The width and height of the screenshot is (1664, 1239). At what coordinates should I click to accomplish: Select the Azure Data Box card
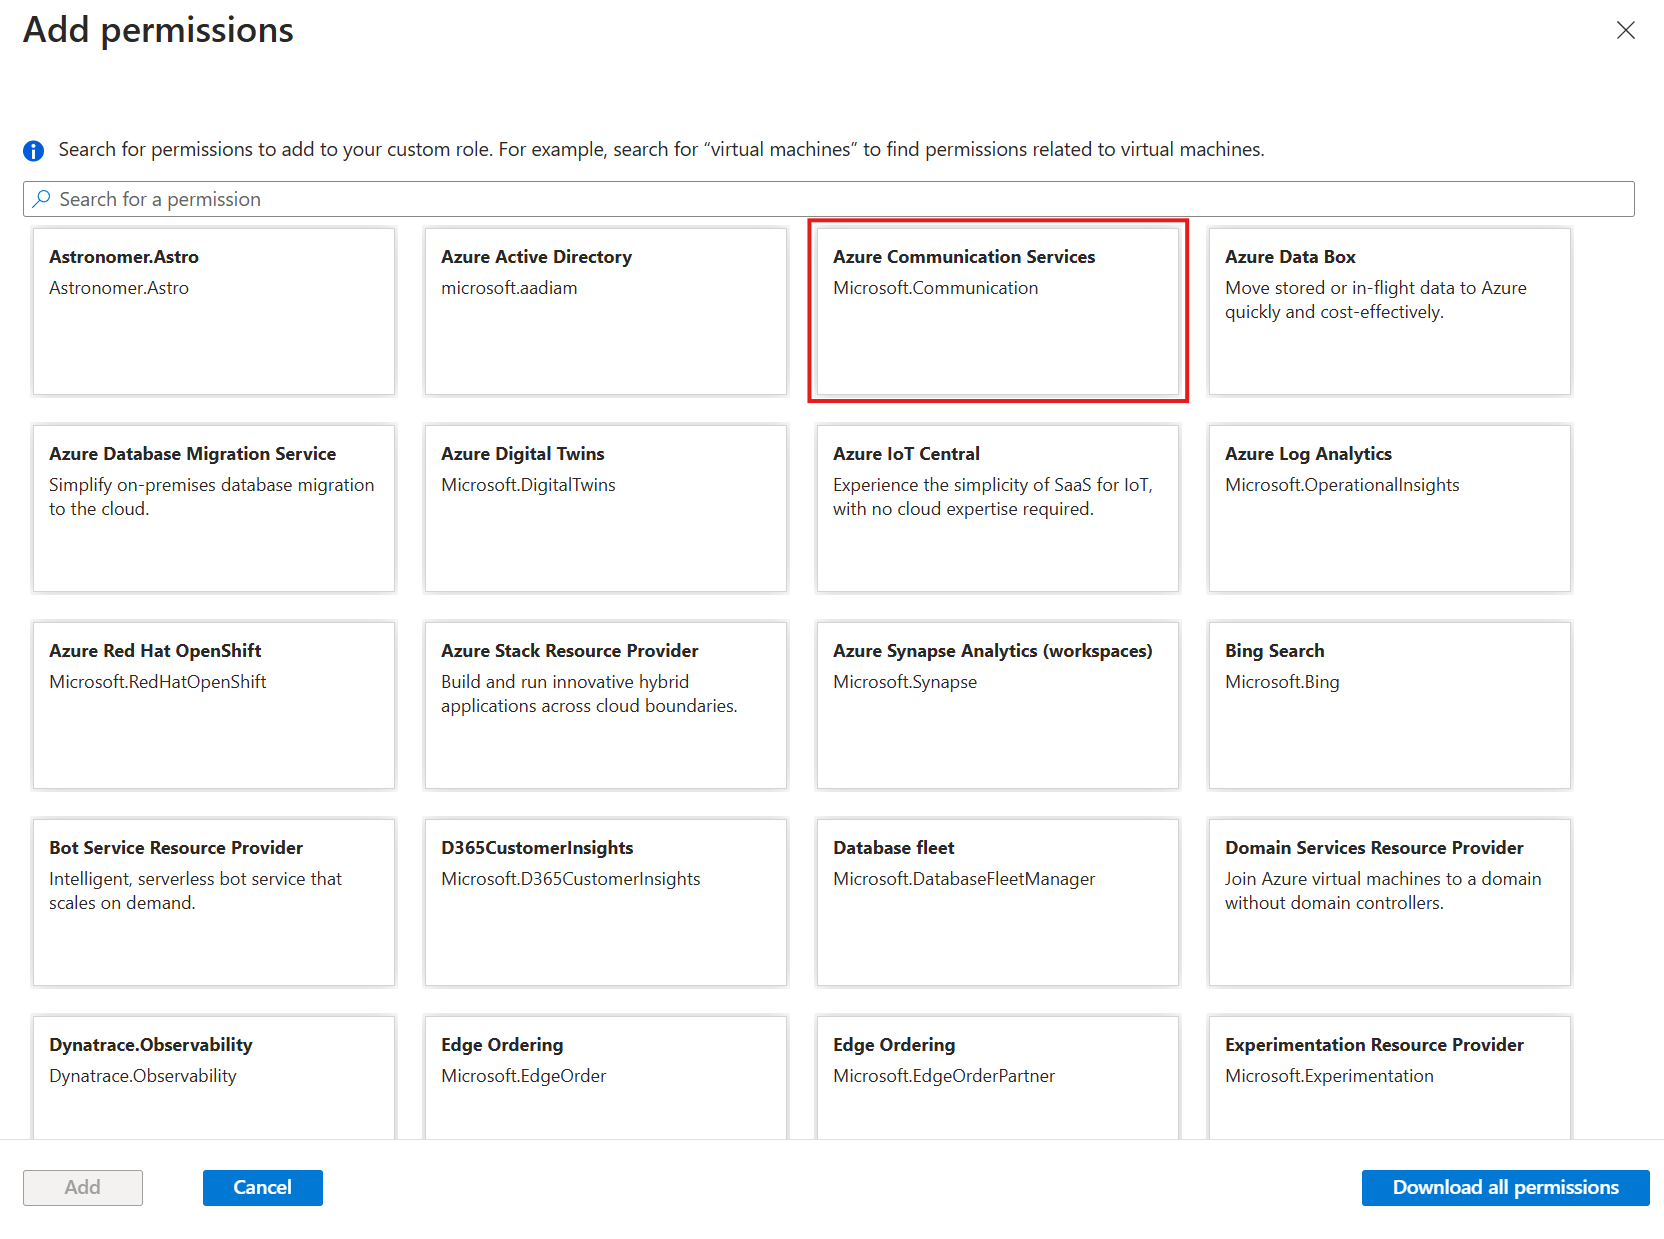1389,311
